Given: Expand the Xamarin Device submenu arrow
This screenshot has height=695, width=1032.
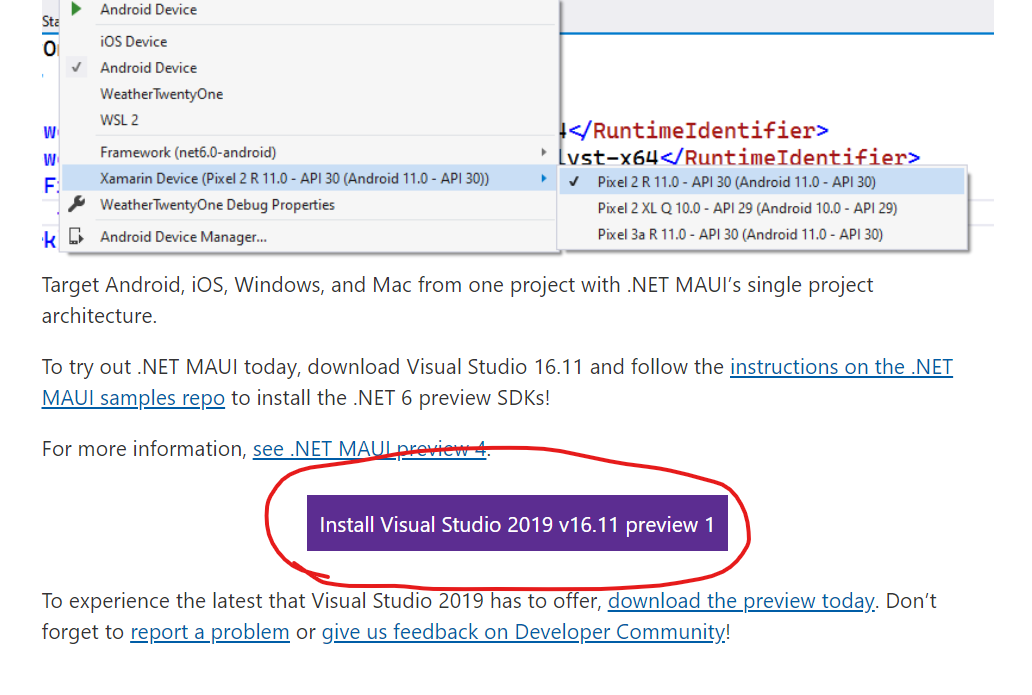Looking at the screenshot, I should (544, 178).
